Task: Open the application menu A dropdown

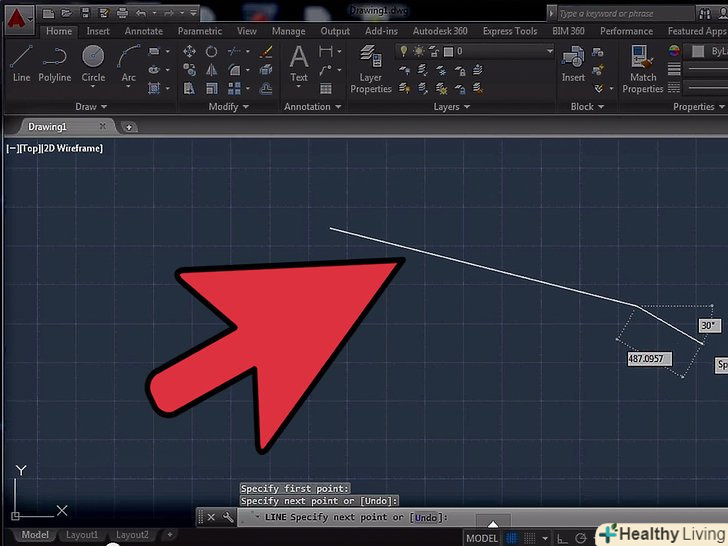Action: point(20,20)
